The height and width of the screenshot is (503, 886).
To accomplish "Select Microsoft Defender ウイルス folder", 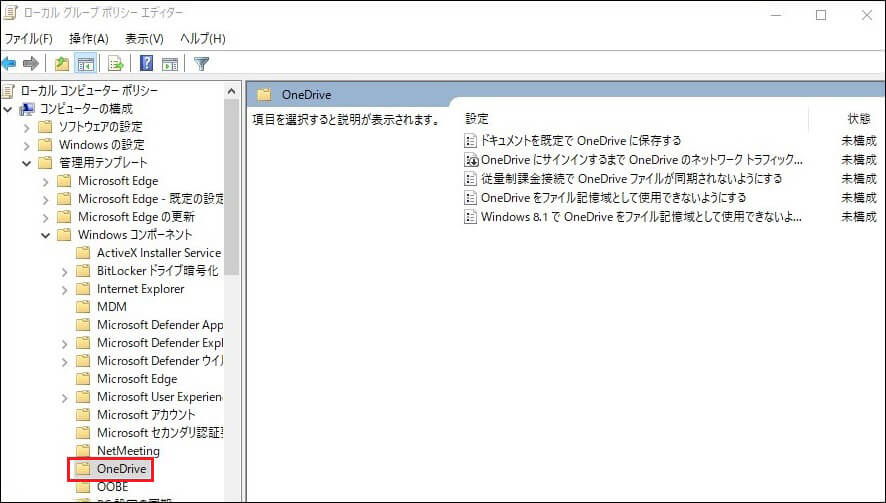I will (x=160, y=361).
